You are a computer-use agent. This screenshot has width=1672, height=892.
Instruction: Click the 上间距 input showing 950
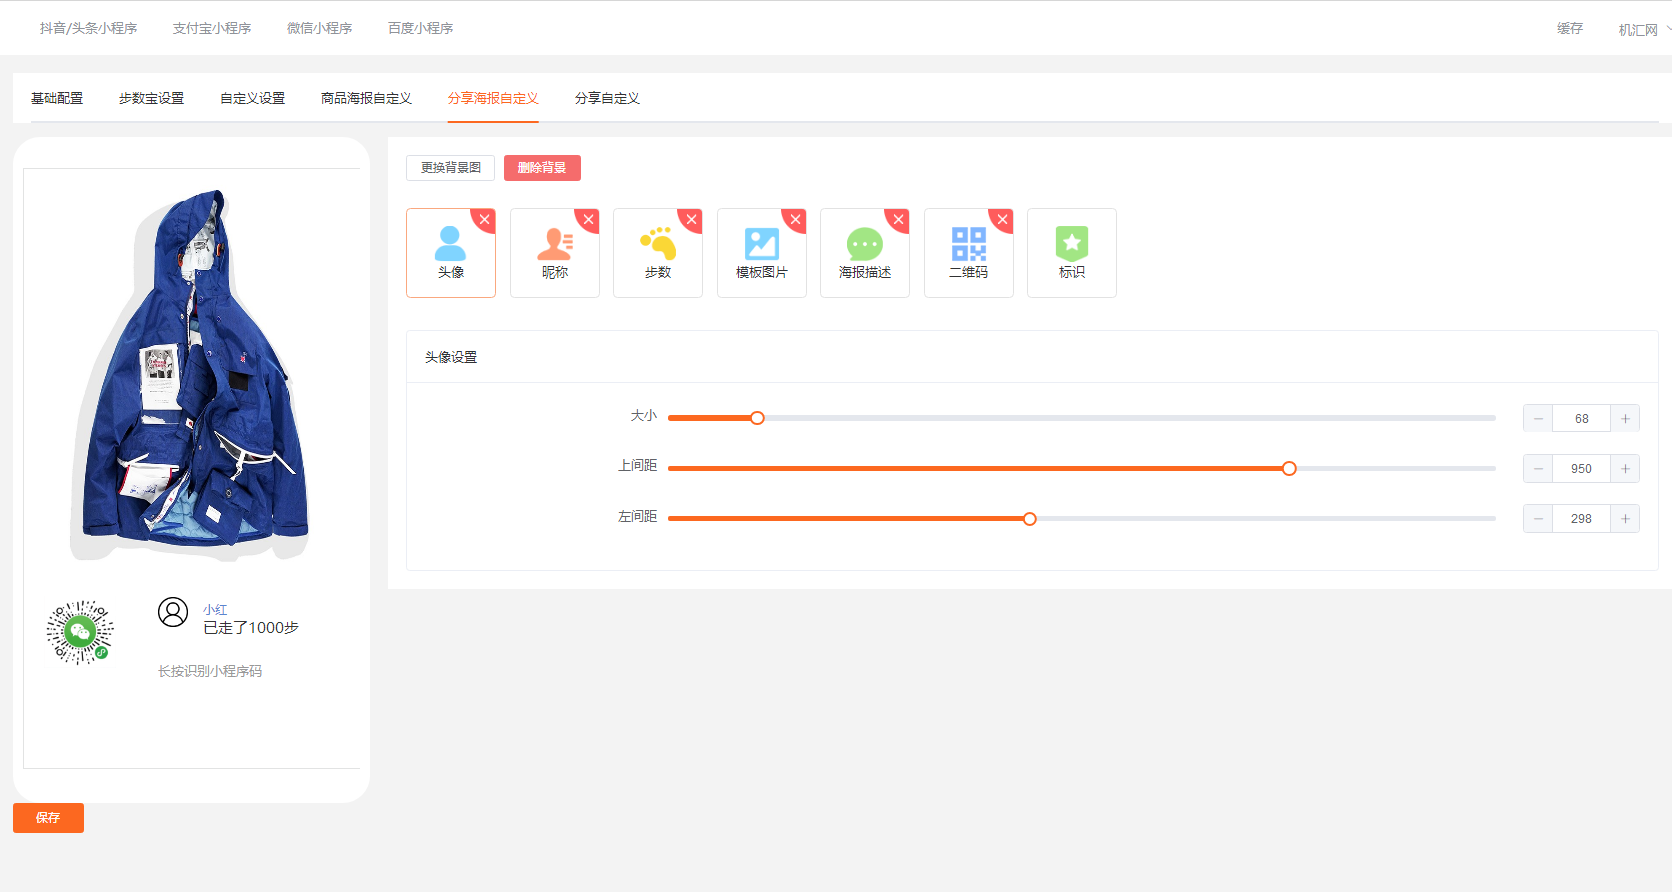coord(1581,468)
